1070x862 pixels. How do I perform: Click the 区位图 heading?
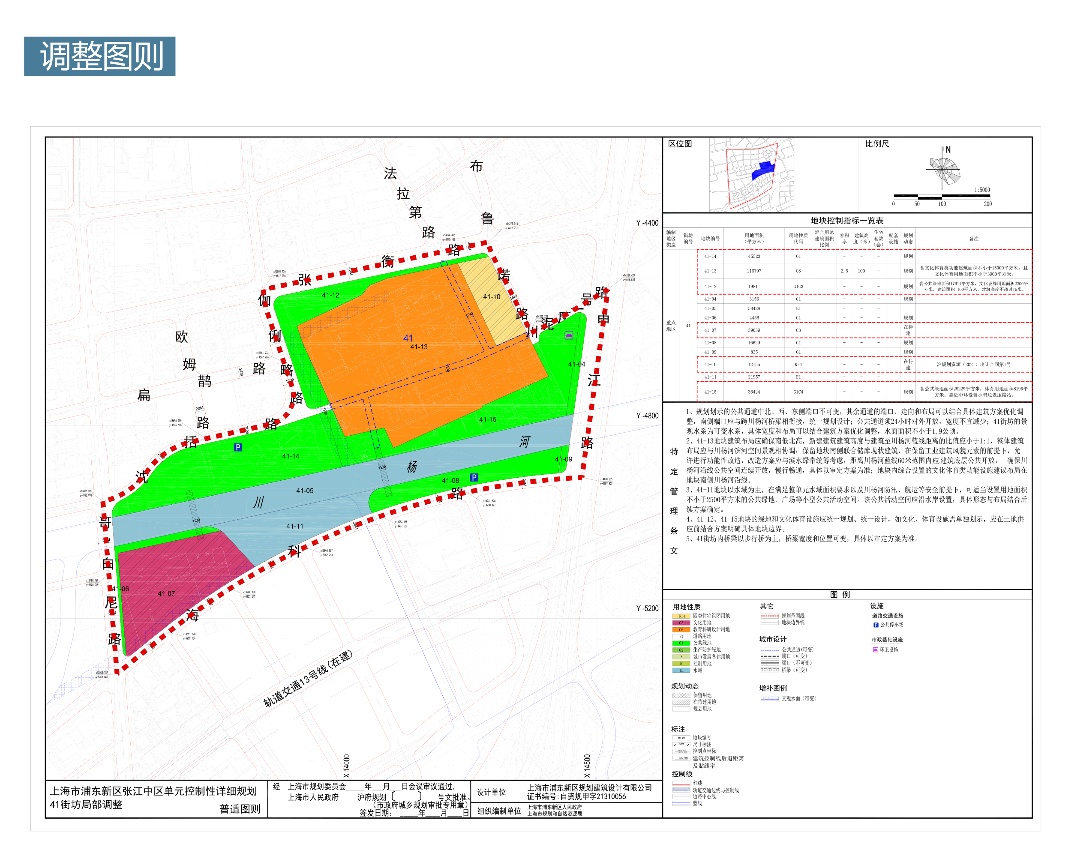click(680, 143)
